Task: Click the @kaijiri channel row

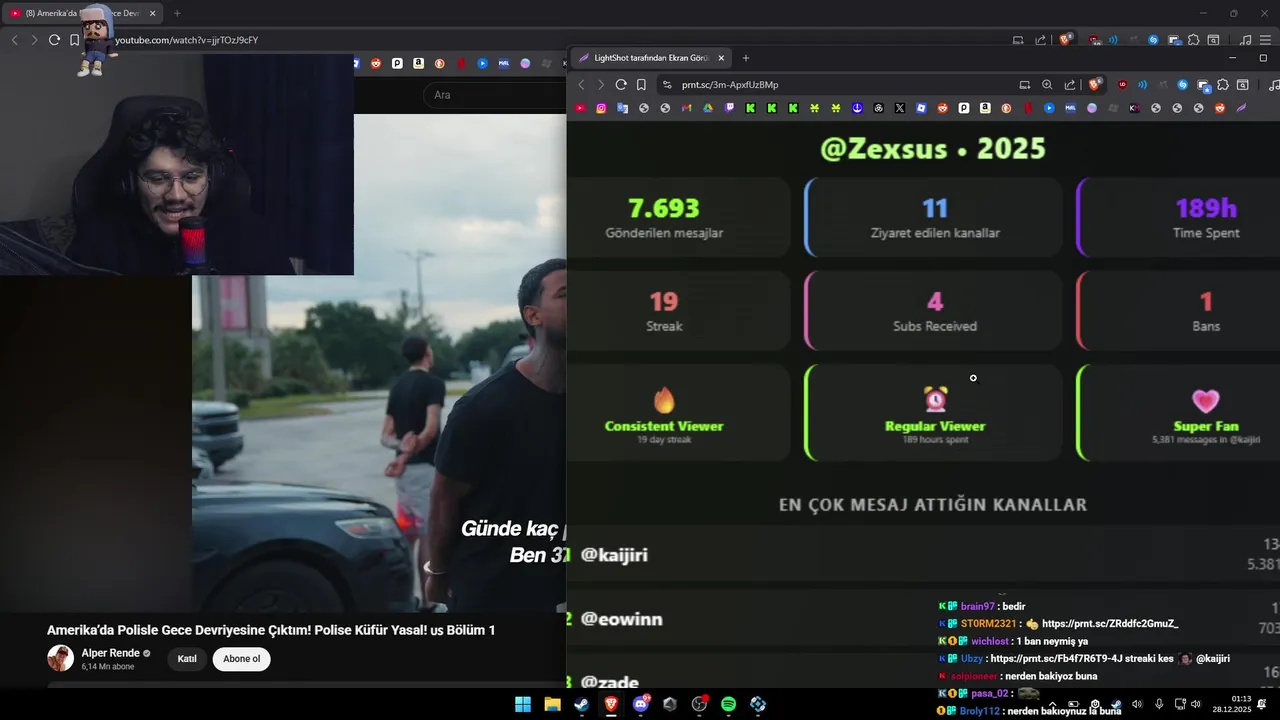Action: (923, 555)
